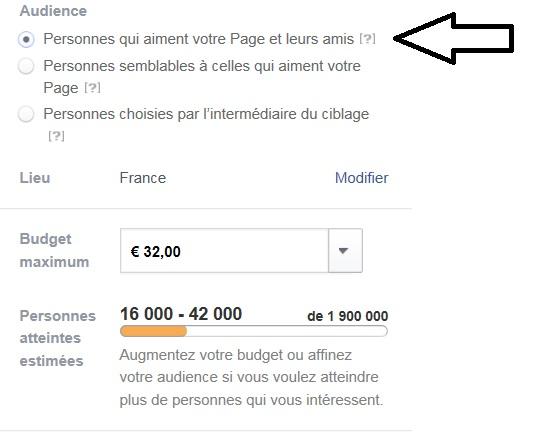Click the orange filled part of the reach bar
Screen dimensions: 535x438
(154, 331)
